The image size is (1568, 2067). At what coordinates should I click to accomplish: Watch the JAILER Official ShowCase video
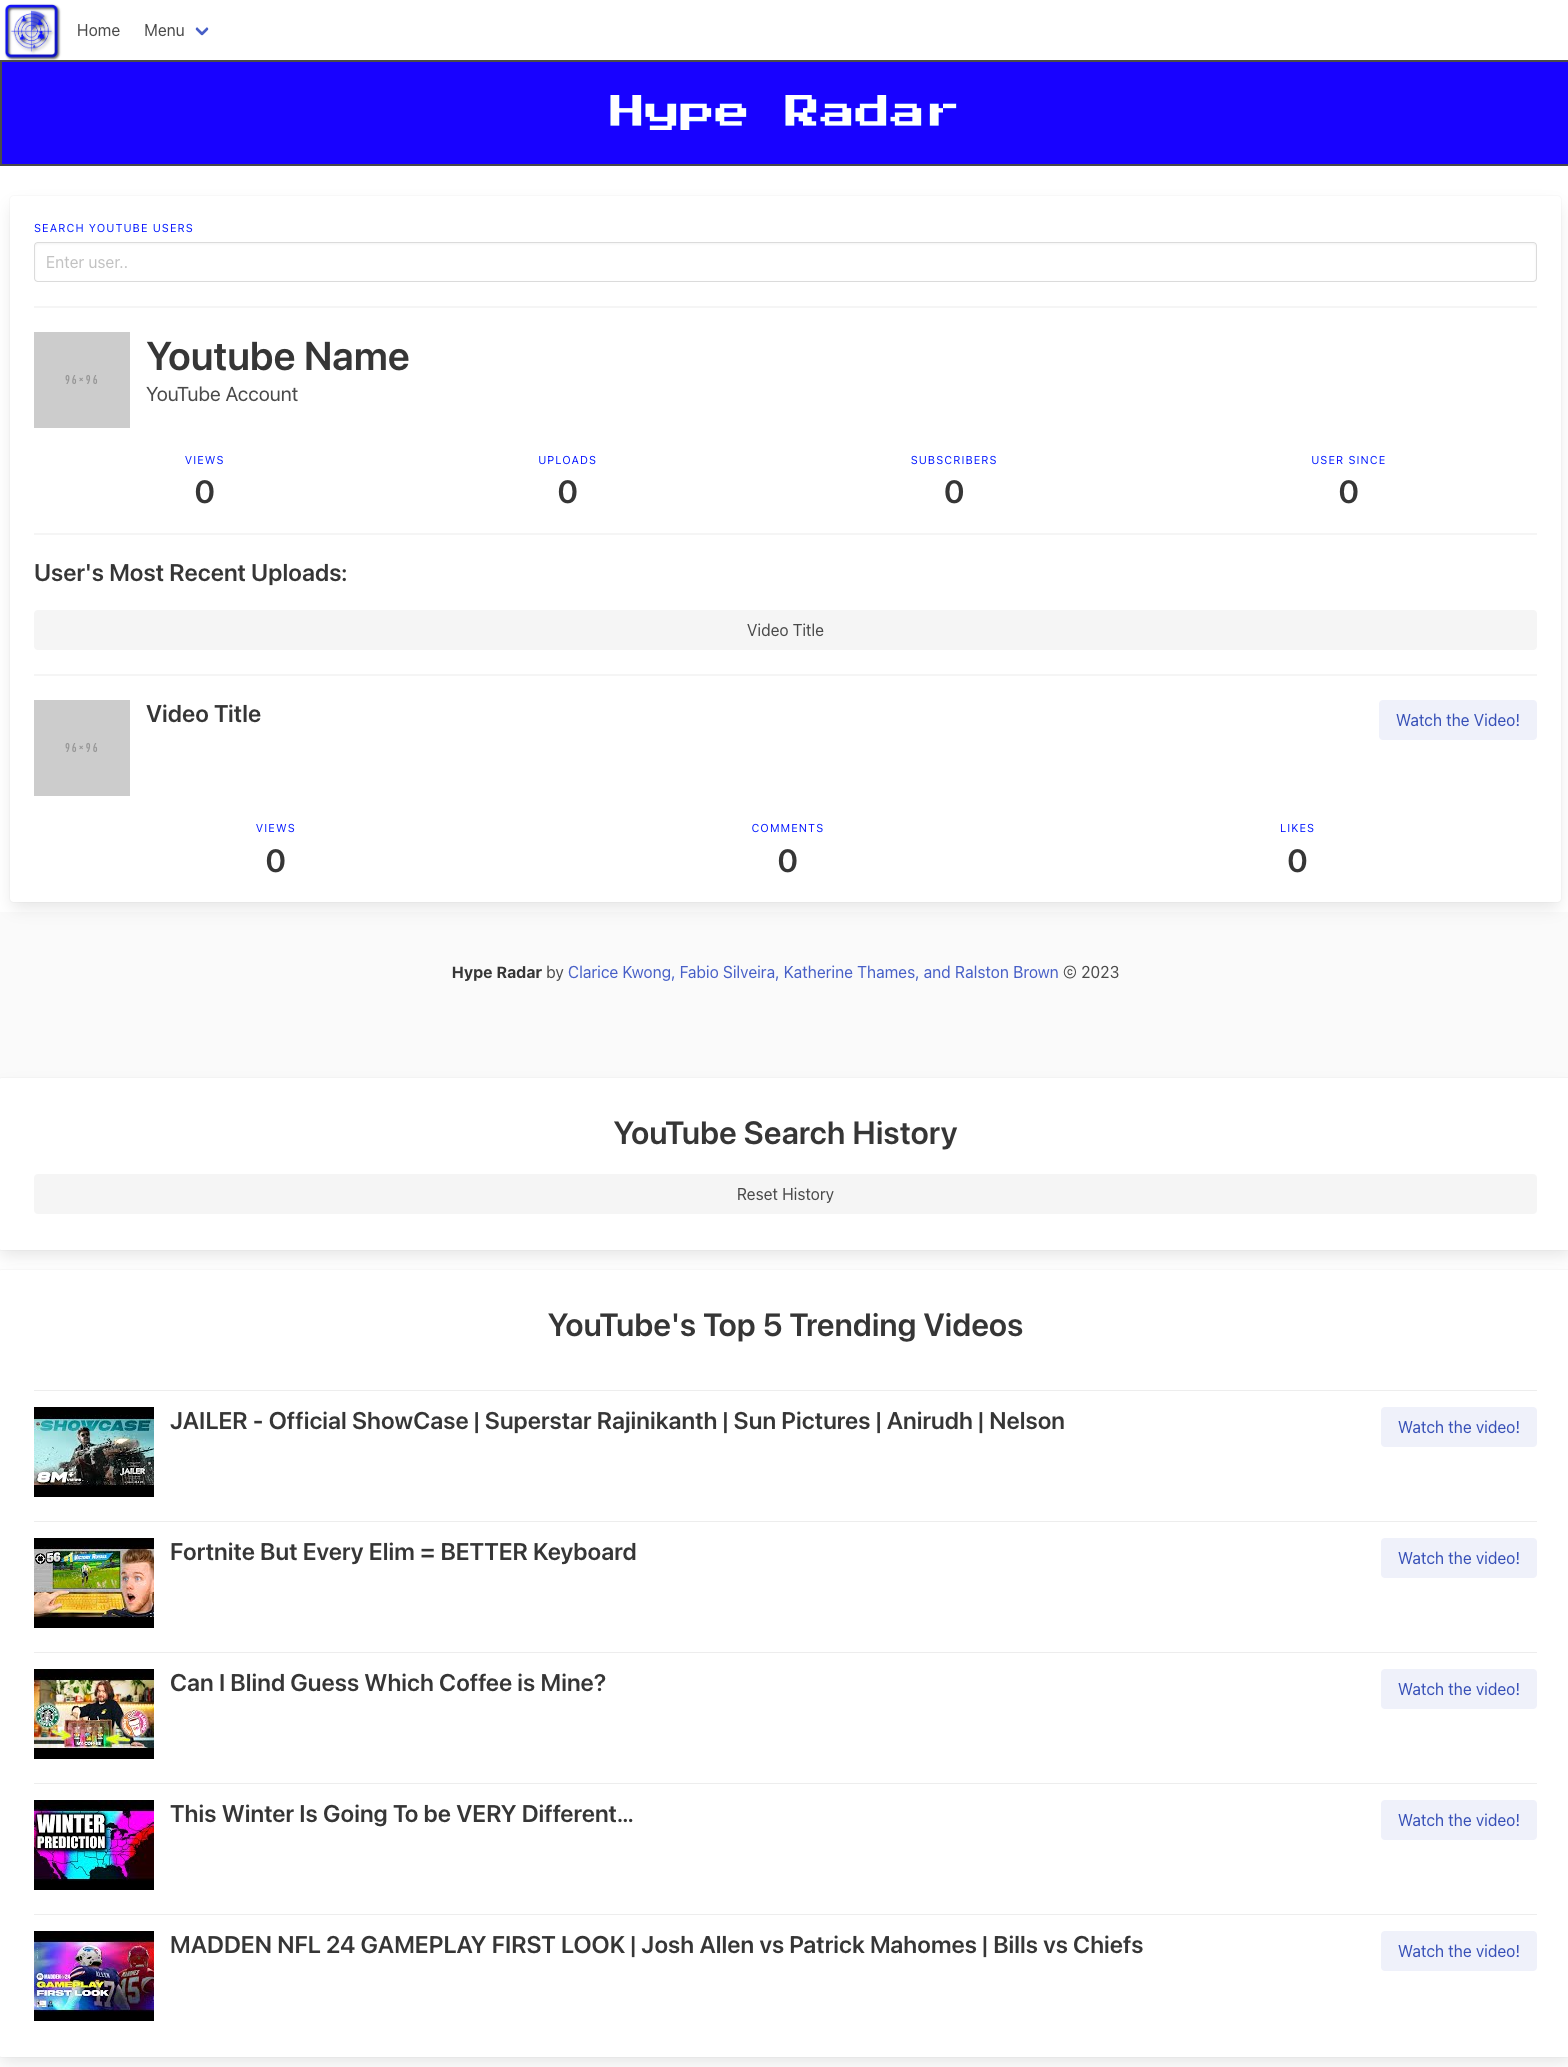tap(1458, 1427)
